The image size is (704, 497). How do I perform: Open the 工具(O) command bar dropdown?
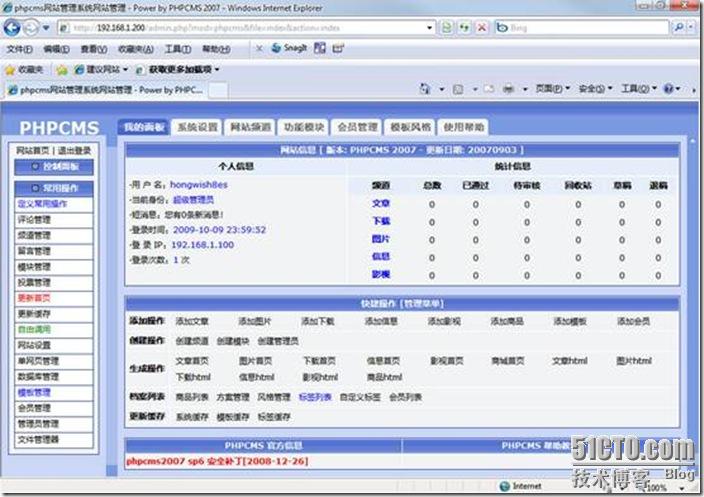pyautogui.click(x=638, y=89)
